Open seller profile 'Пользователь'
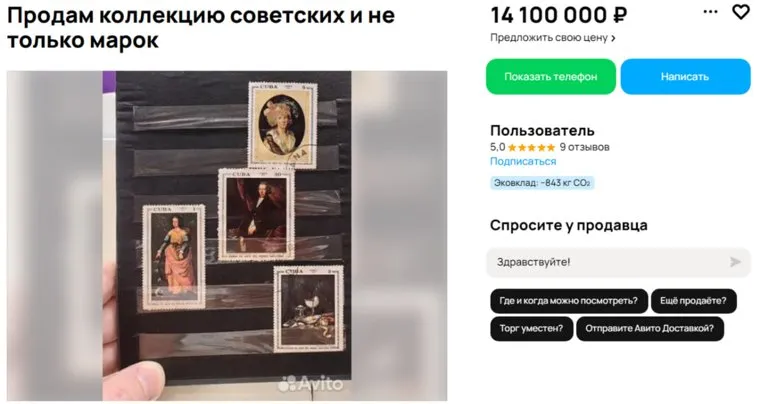760x404 pixels. [x=542, y=131]
